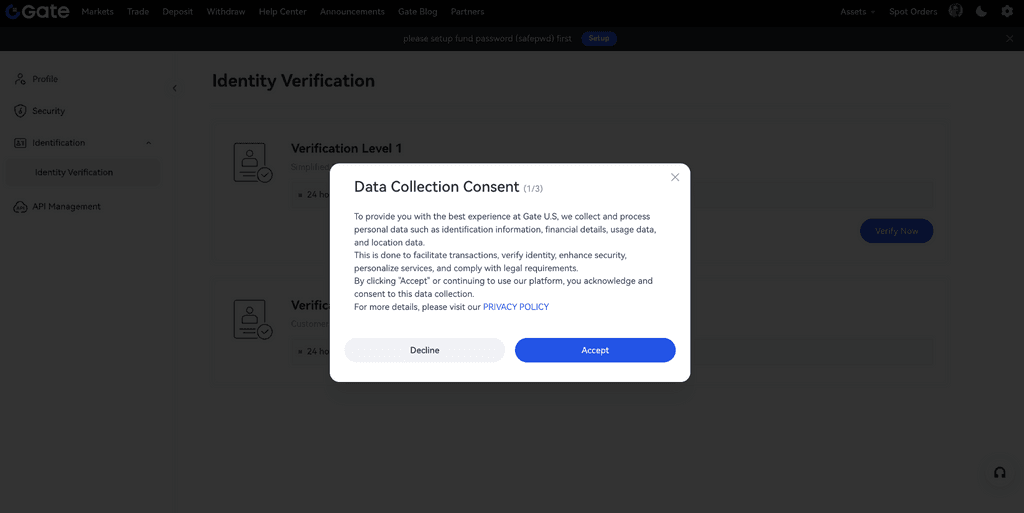Screen dimensions: 1024x513
Task: Click the Profile person icon in sidebar
Action: click(x=20, y=79)
